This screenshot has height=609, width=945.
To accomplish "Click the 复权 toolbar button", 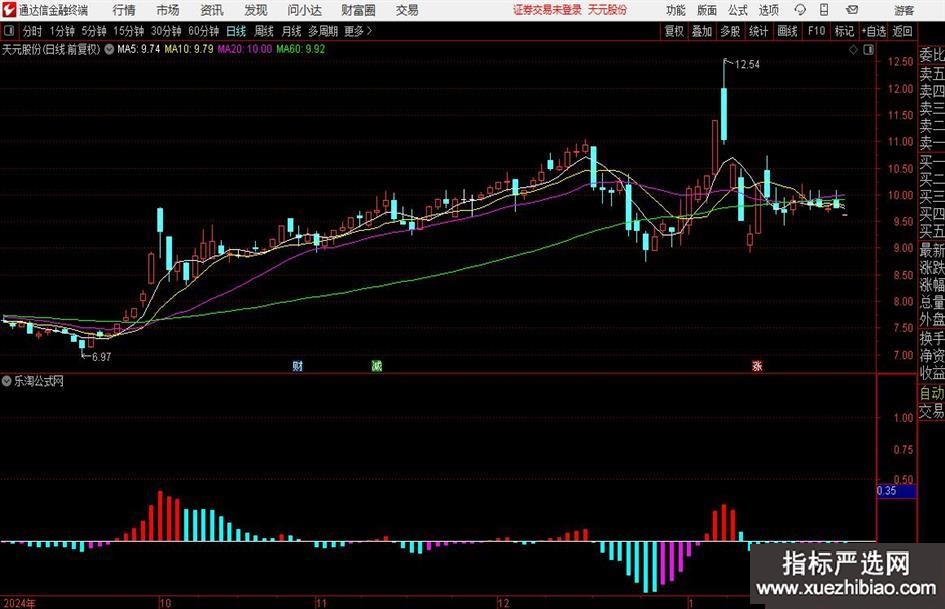I will click(674, 31).
